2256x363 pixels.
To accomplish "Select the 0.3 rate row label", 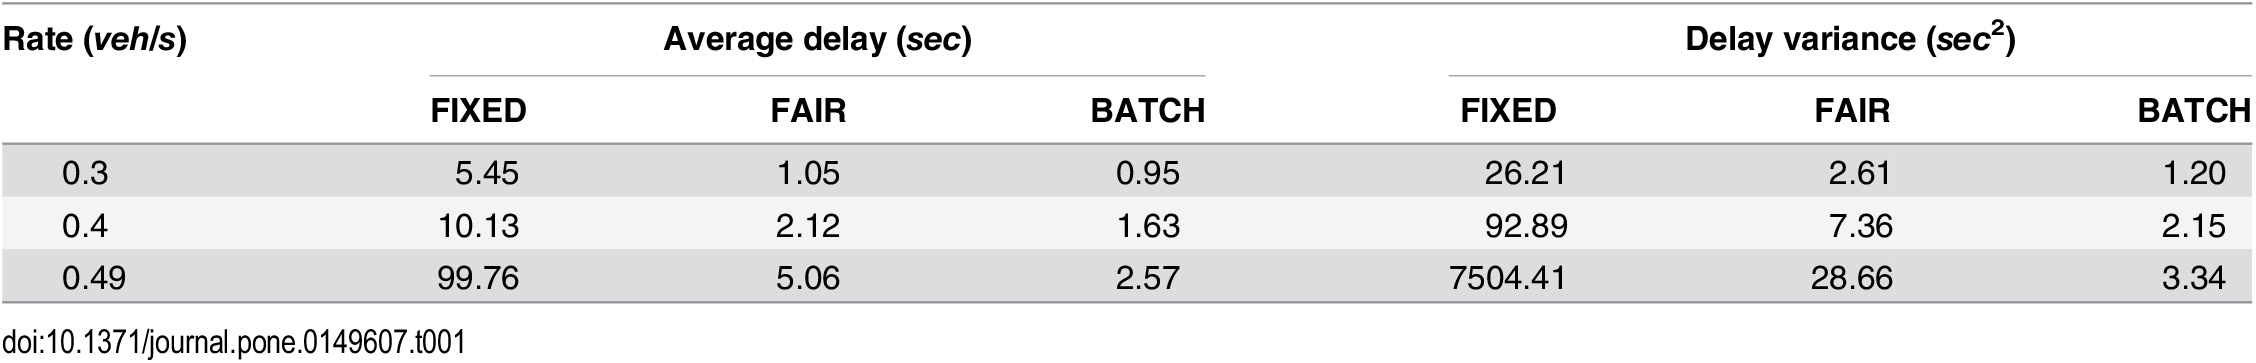I will 84,173.
